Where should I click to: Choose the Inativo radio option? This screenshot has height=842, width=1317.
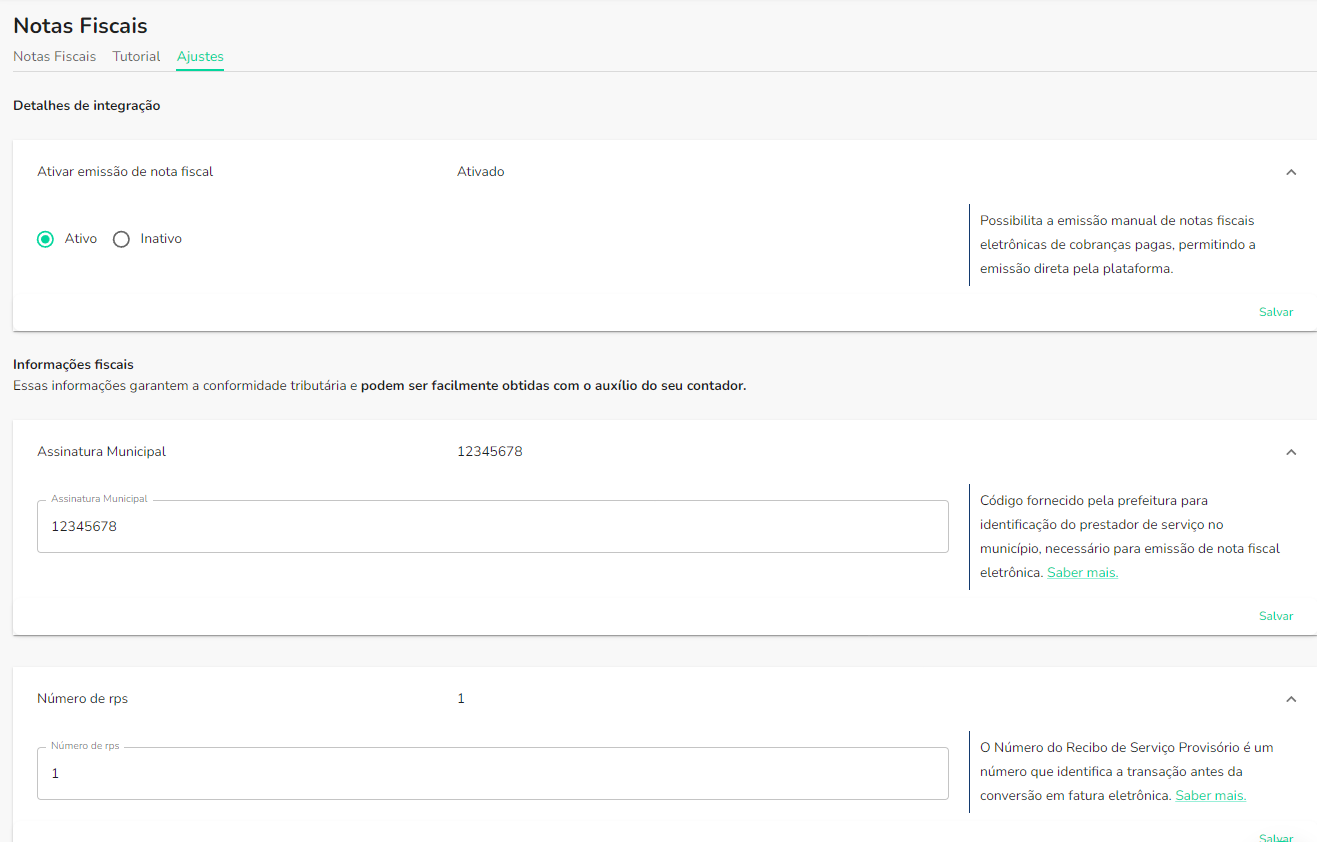[121, 239]
